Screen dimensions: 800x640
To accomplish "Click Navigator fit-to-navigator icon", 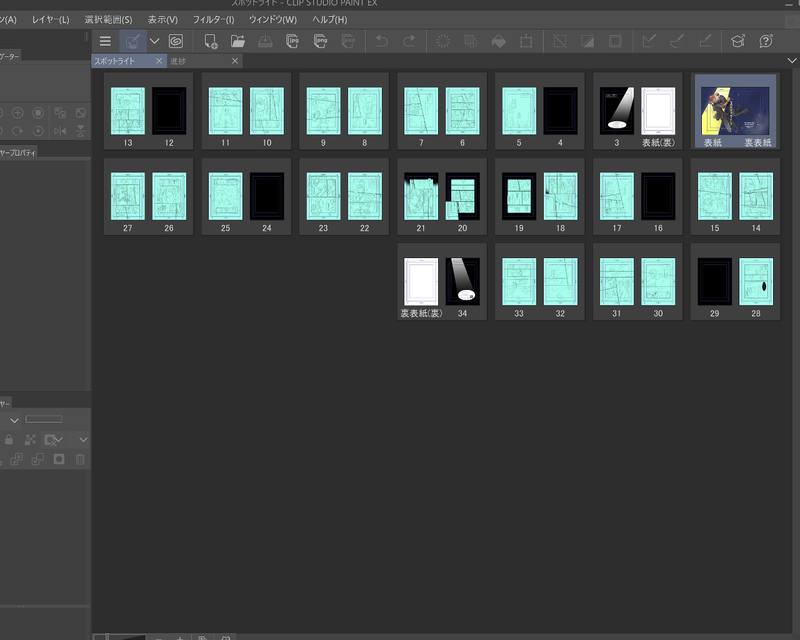I will 60,113.
